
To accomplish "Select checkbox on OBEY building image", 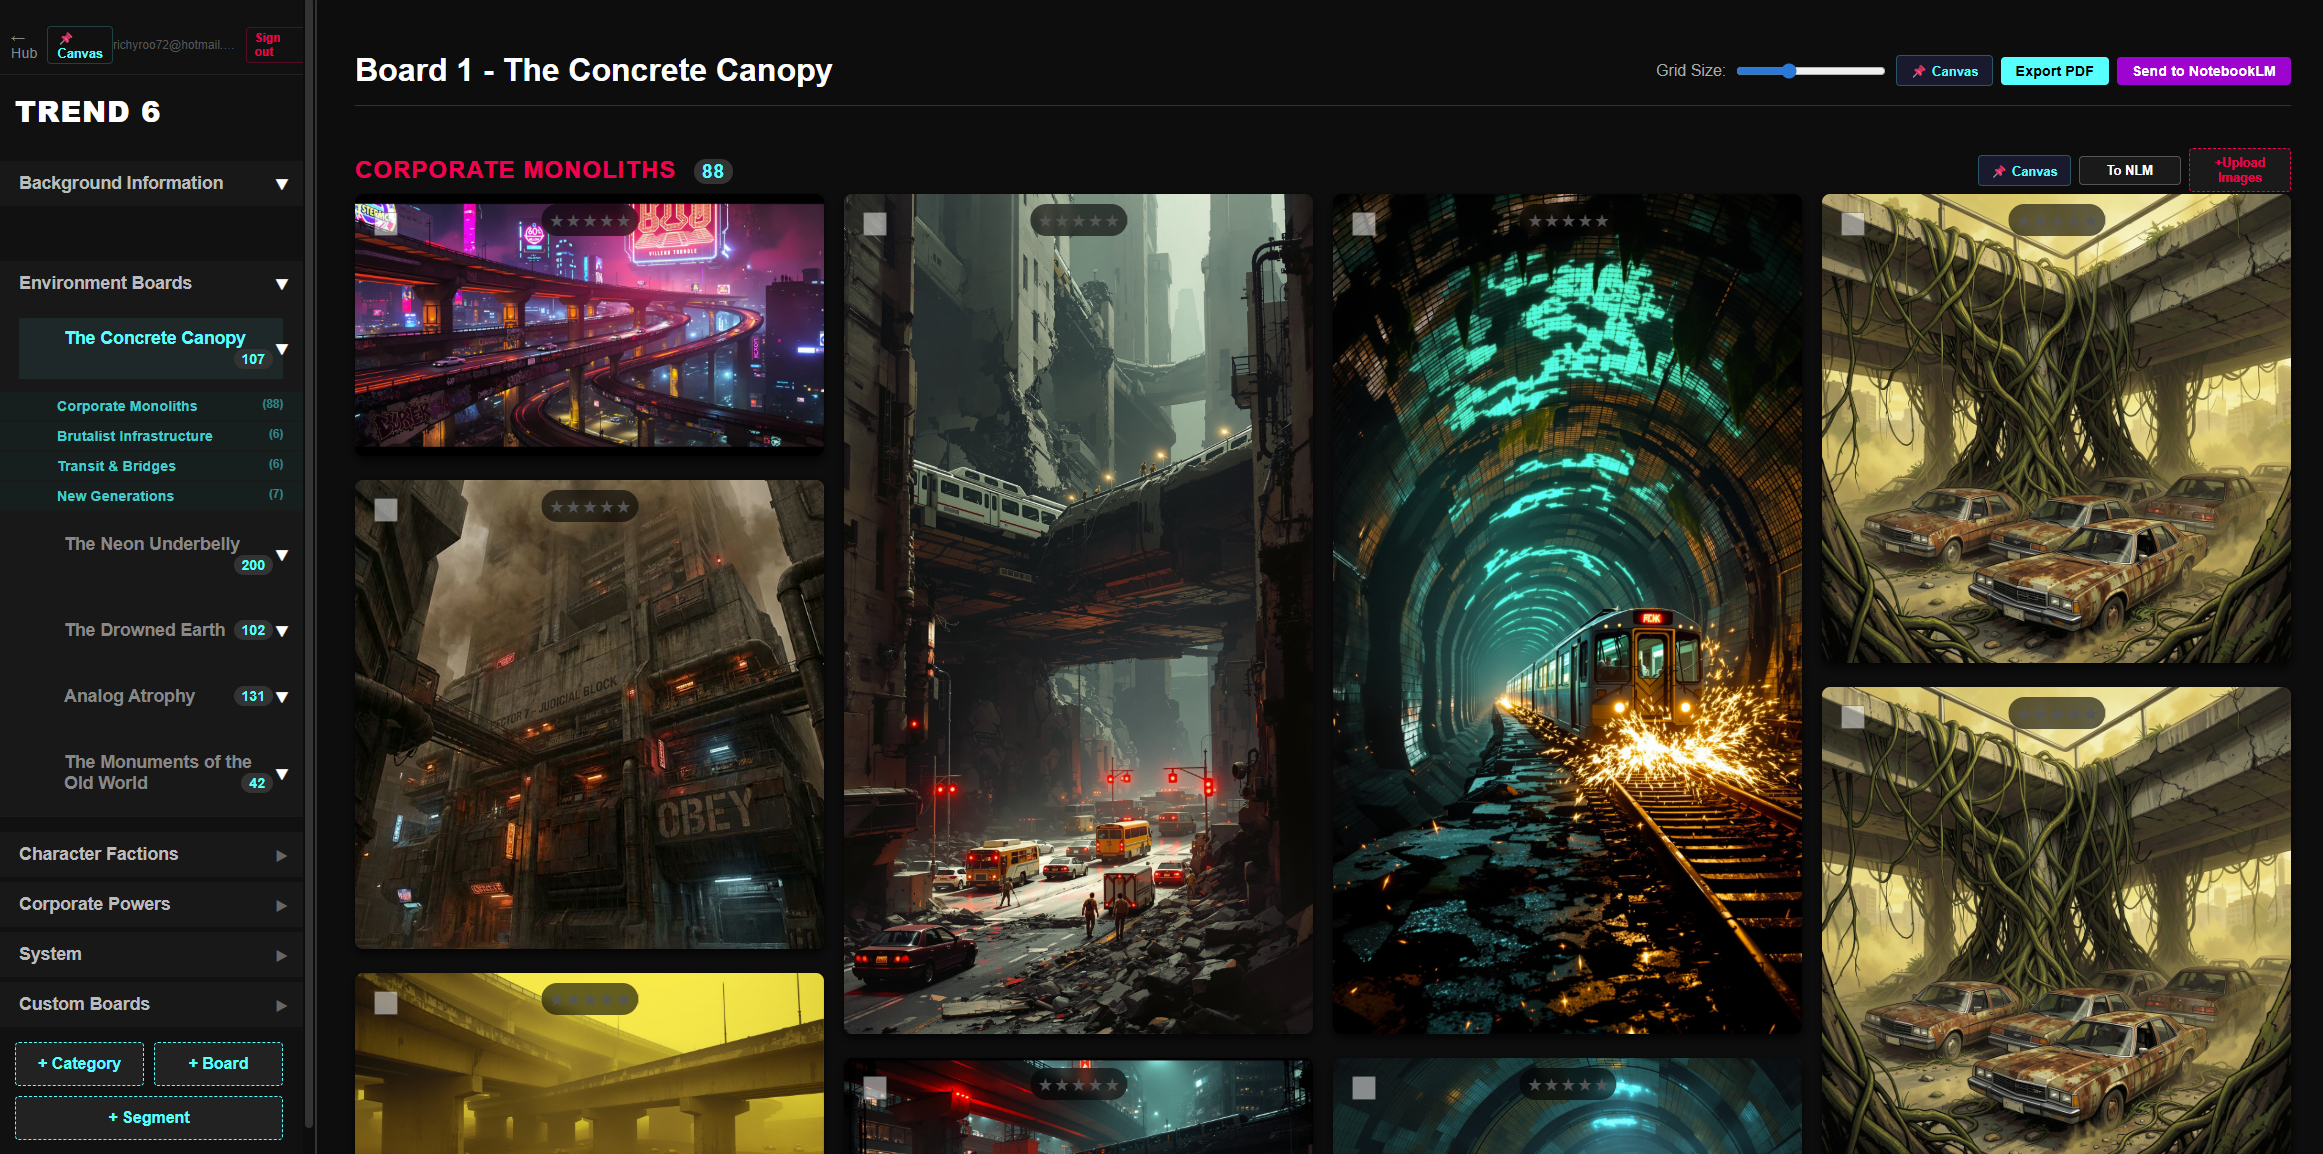I will [386, 510].
